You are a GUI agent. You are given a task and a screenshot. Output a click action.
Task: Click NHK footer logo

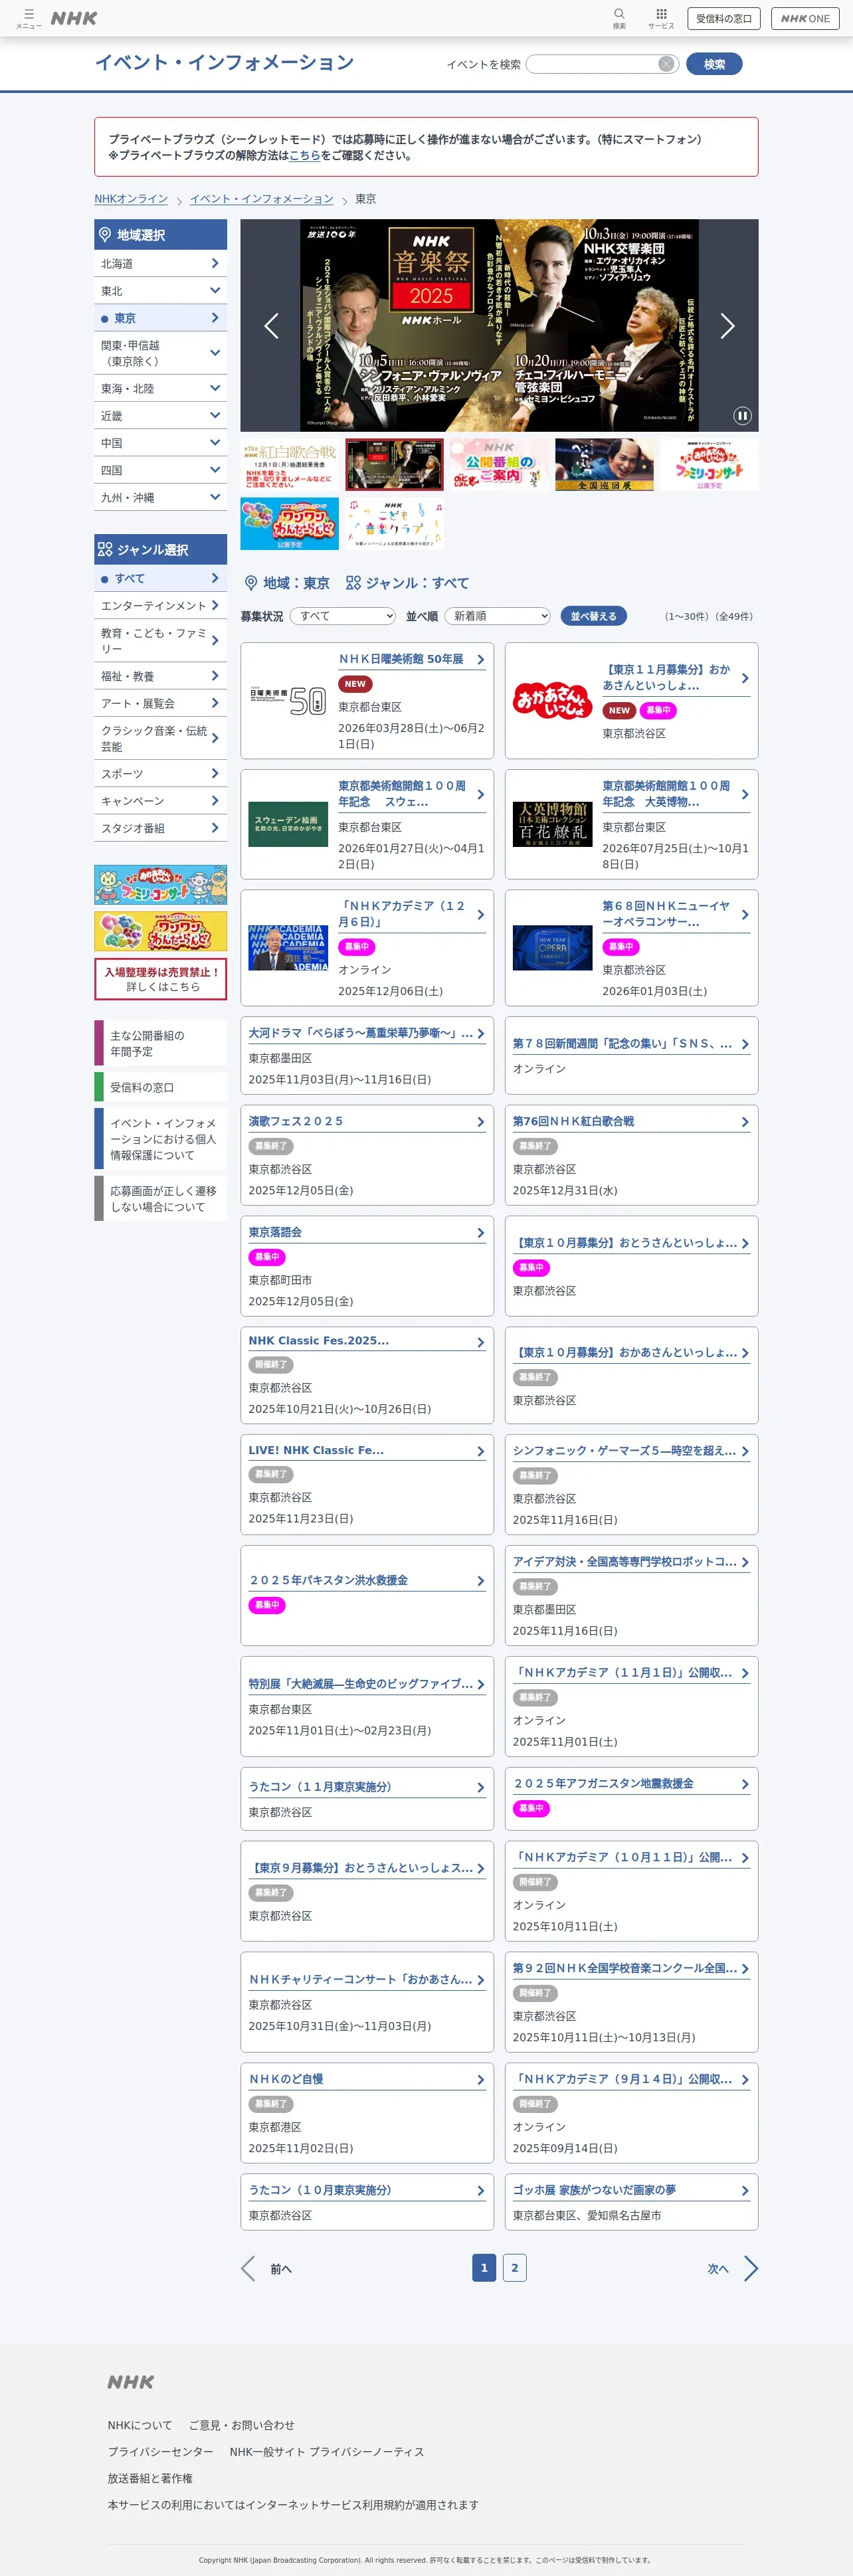(x=131, y=2382)
